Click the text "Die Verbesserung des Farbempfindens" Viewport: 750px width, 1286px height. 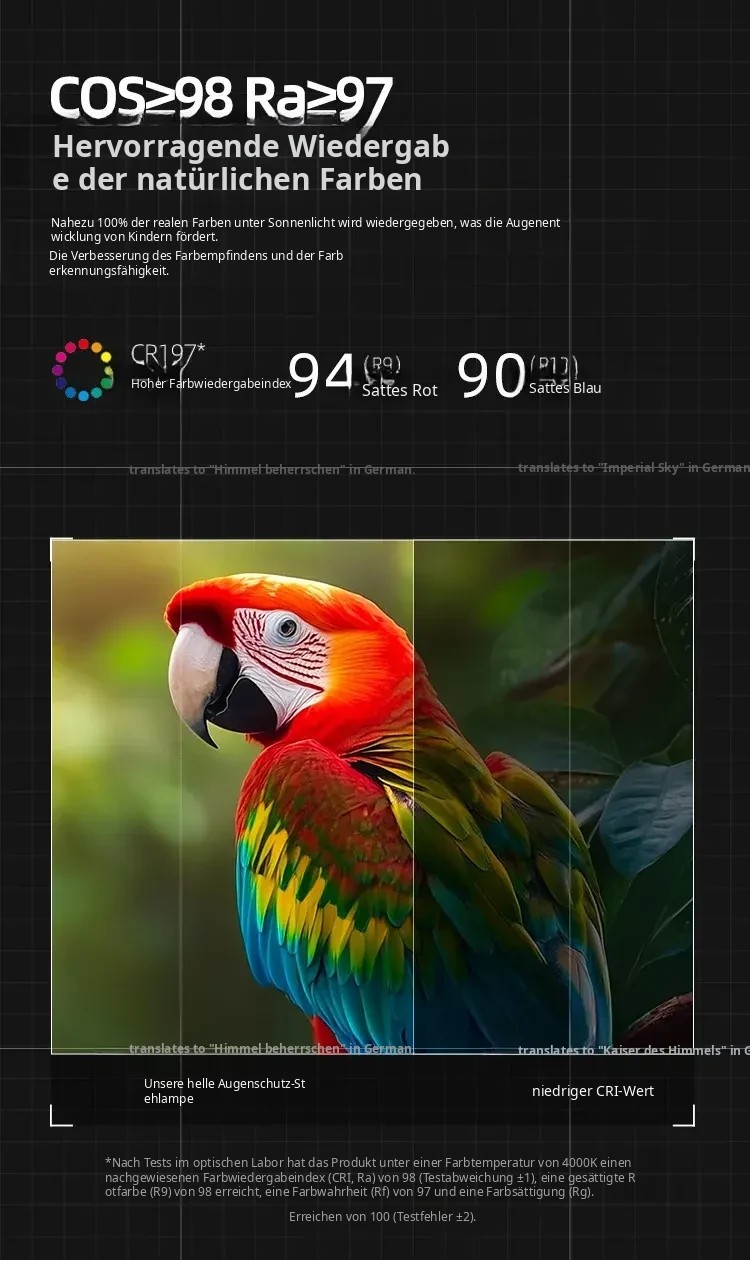[x=196, y=263]
